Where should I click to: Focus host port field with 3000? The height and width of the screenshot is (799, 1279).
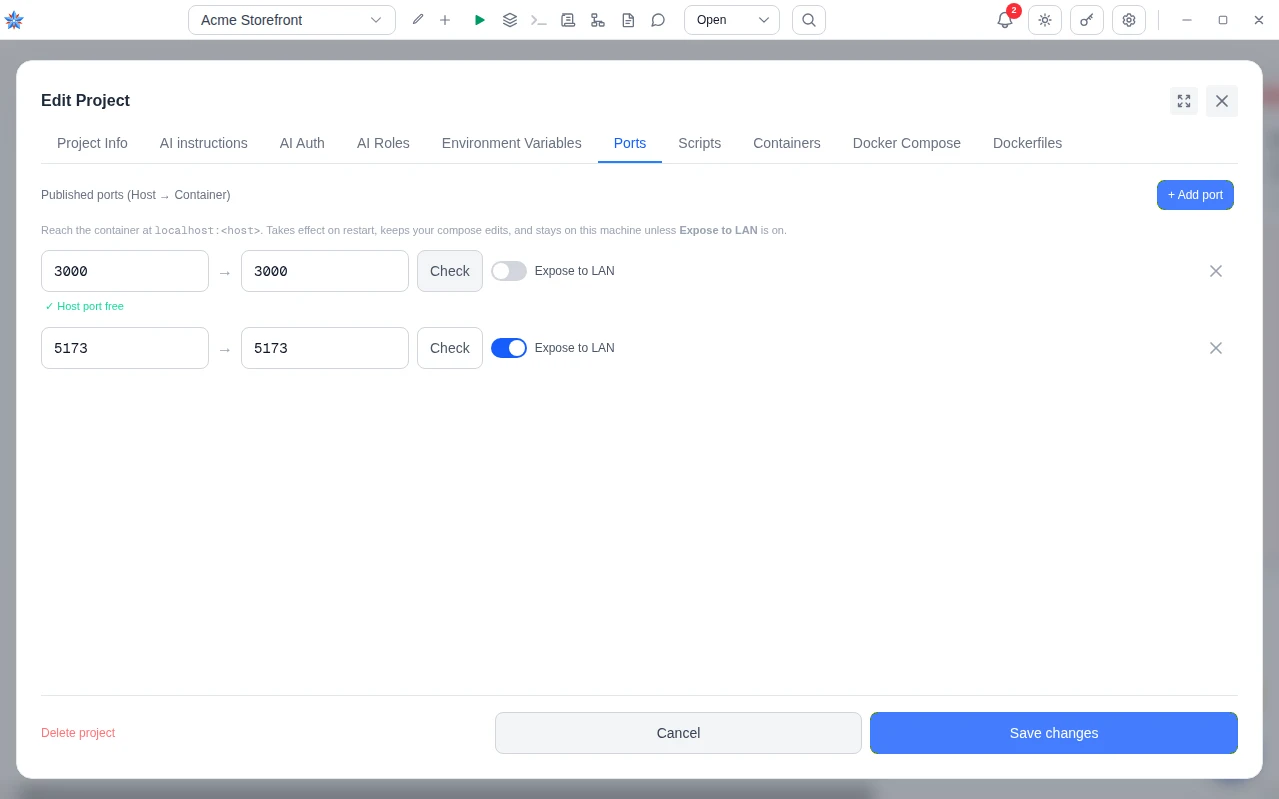click(x=125, y=271)
